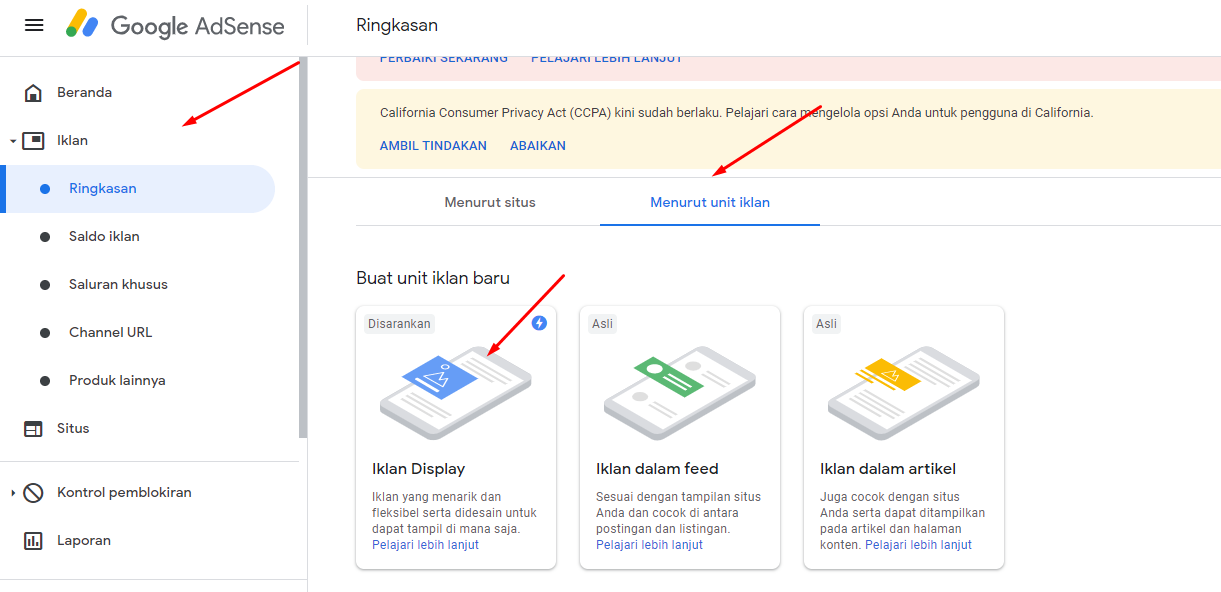This screenshot has width=1221, height=592.
Task: Open Saldo iklan in sidebar
Action: point(104,237)
